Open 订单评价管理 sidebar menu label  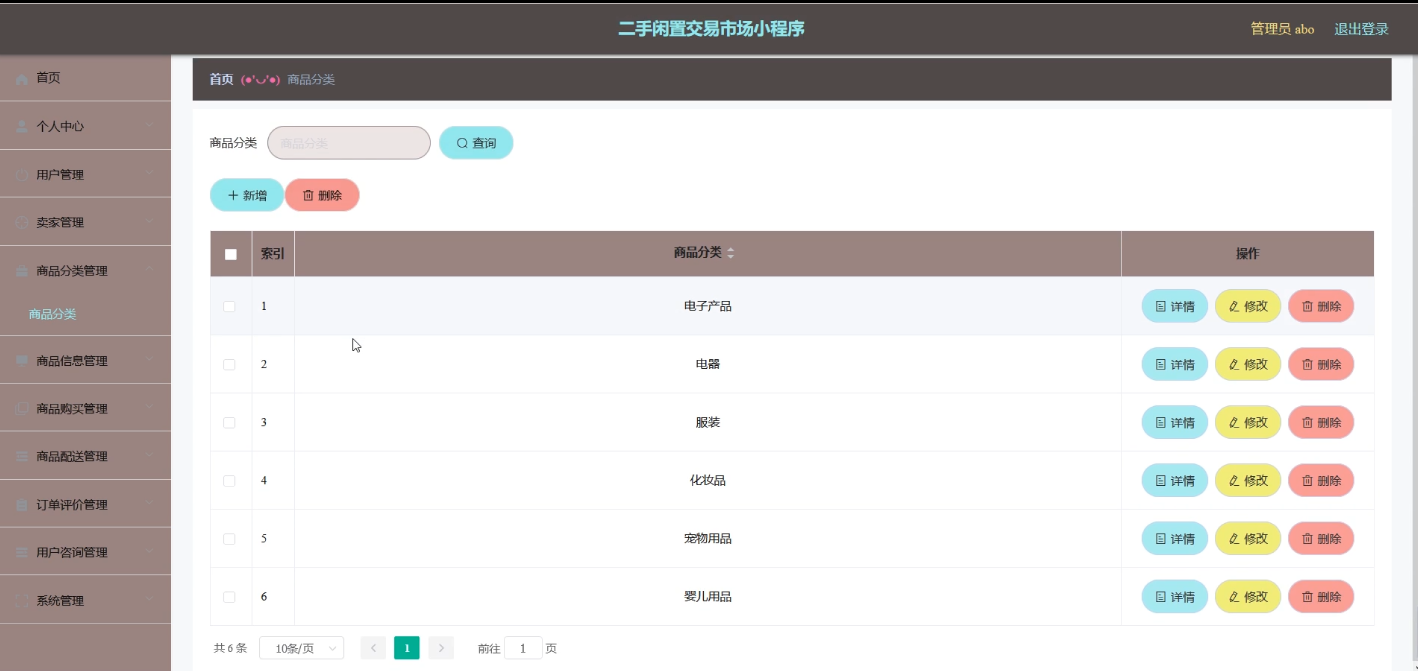(72, 504)
